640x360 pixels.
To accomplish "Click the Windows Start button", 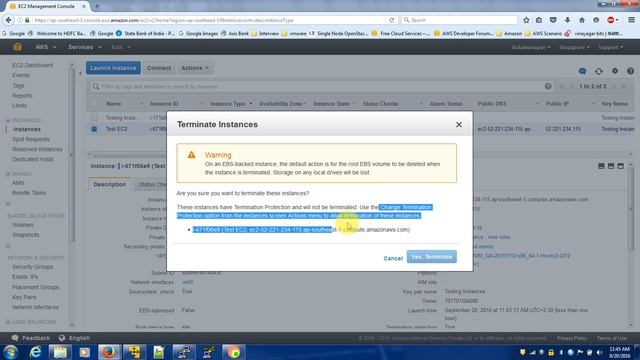I will [10, 352].
